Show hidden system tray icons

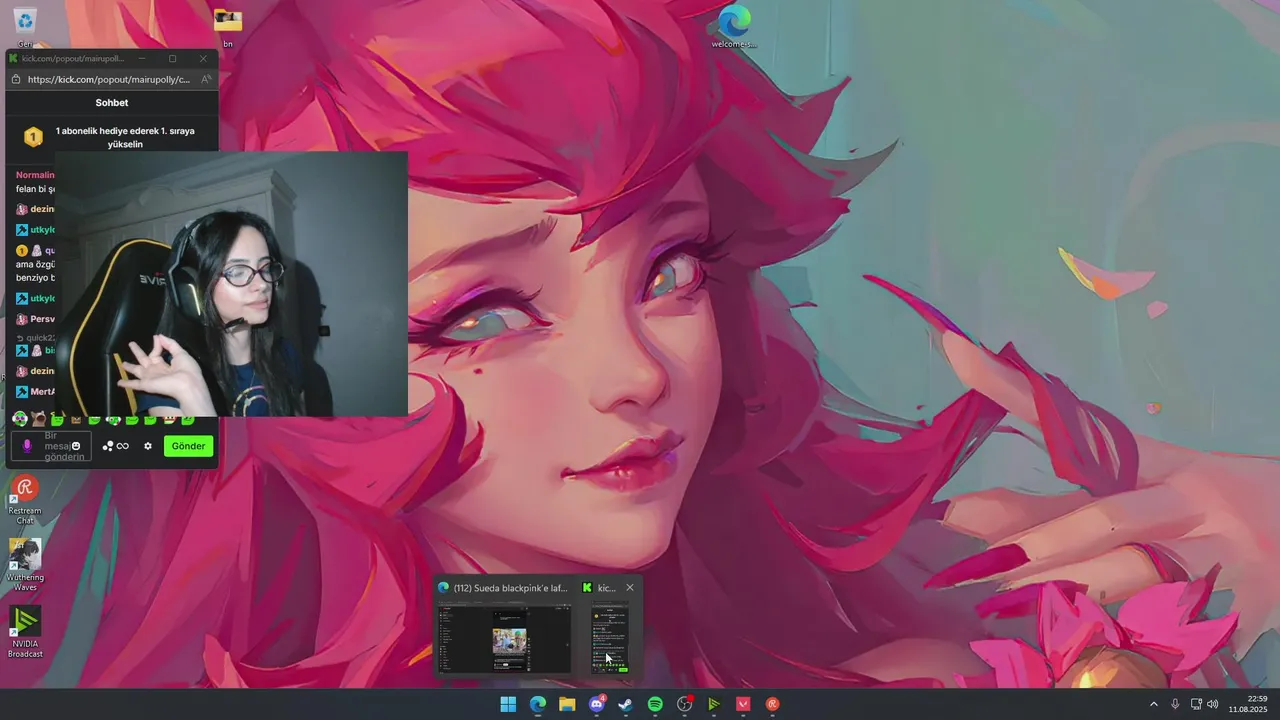pos(1153,704)
